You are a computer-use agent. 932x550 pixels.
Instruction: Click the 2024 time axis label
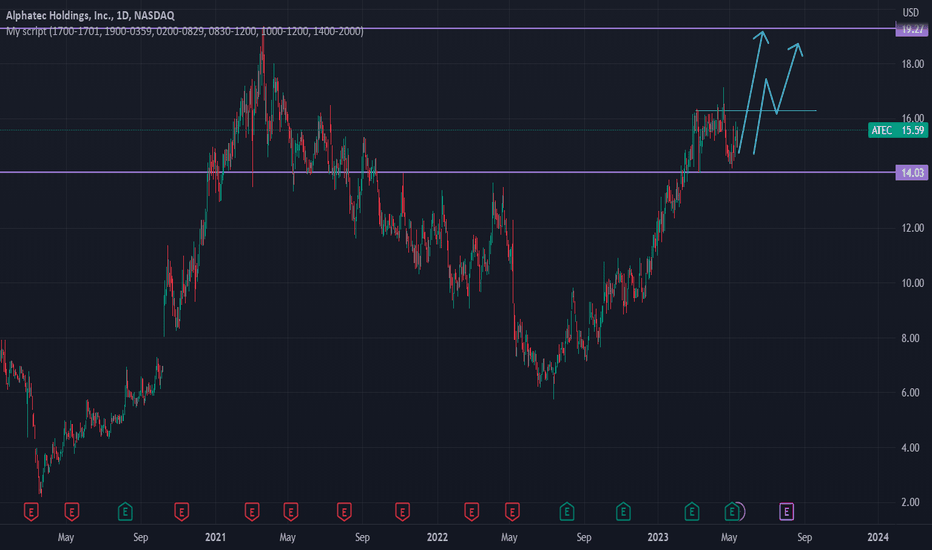[878, 538]
